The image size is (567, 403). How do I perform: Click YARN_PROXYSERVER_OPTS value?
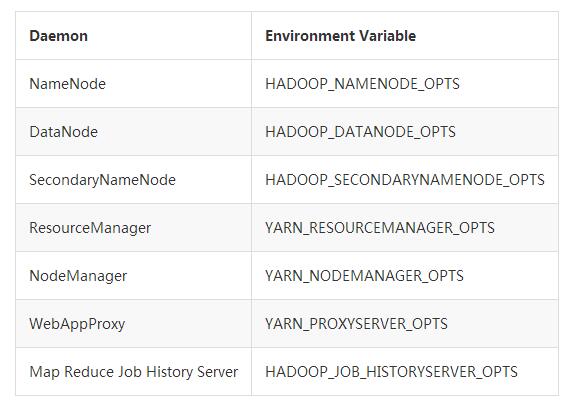tap(356, 324)
